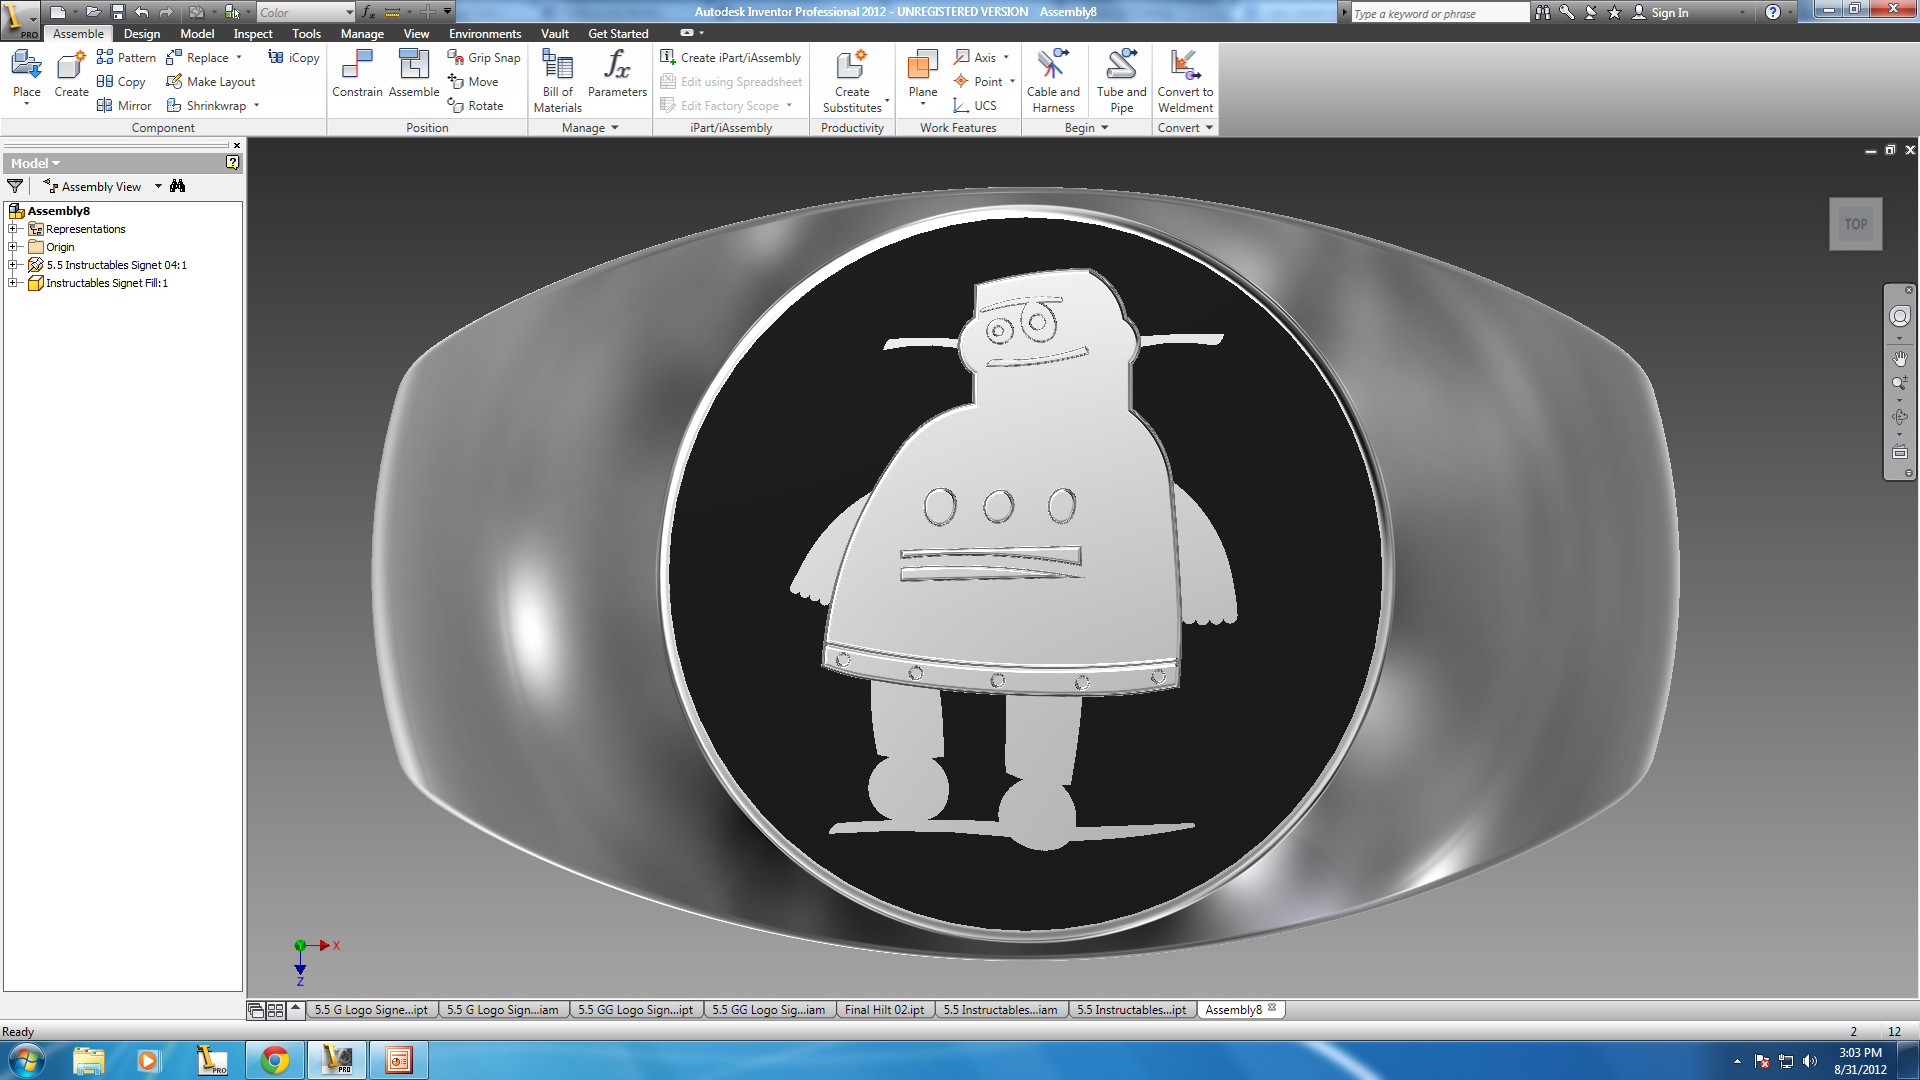Use the Copy component tool

click(x=121, y=81)
